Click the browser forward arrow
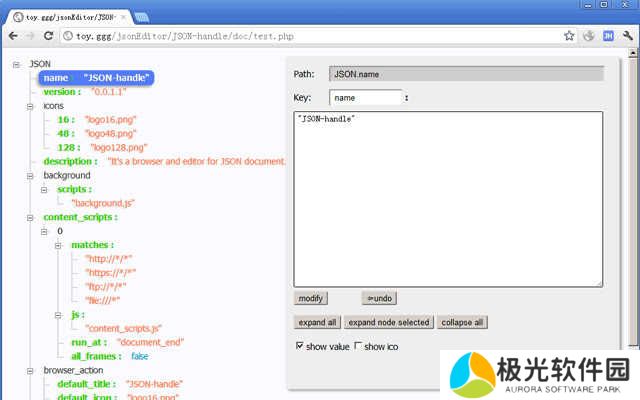This screenshot has width=640, height=400. 31,36
